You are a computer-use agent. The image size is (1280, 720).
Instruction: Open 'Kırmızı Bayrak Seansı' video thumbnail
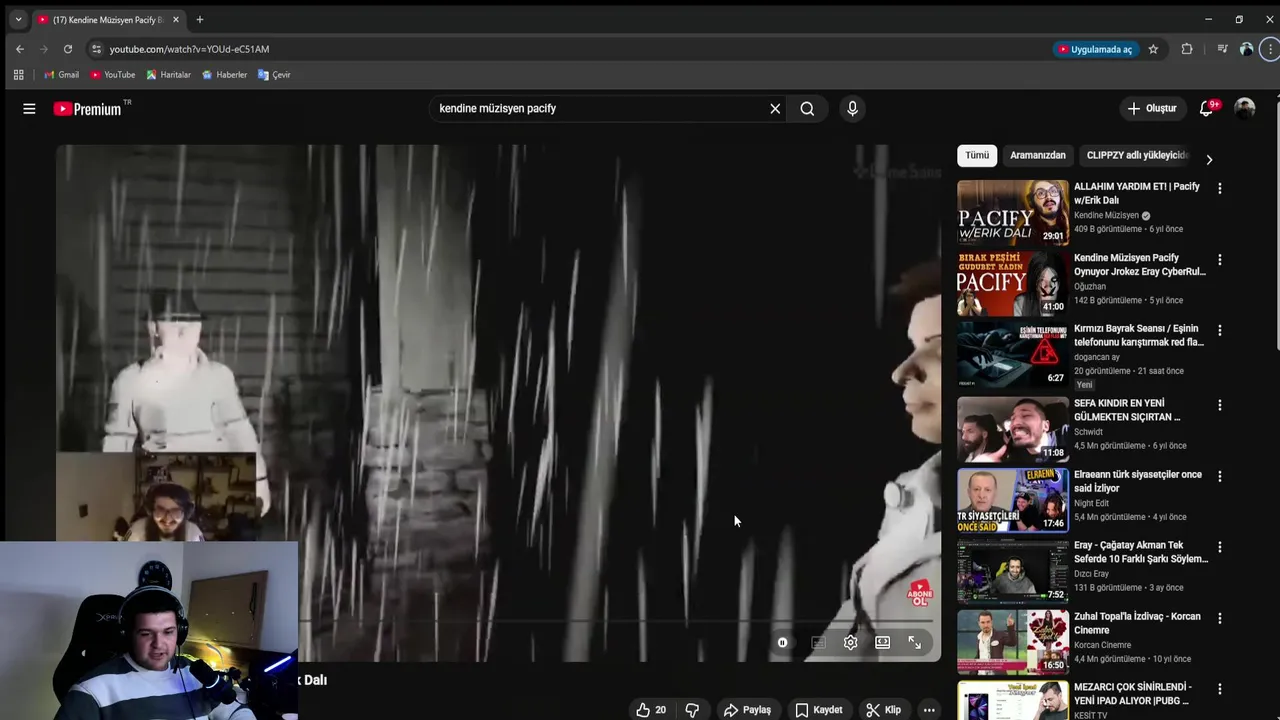pyautogui.click(x=1012, y=354)
